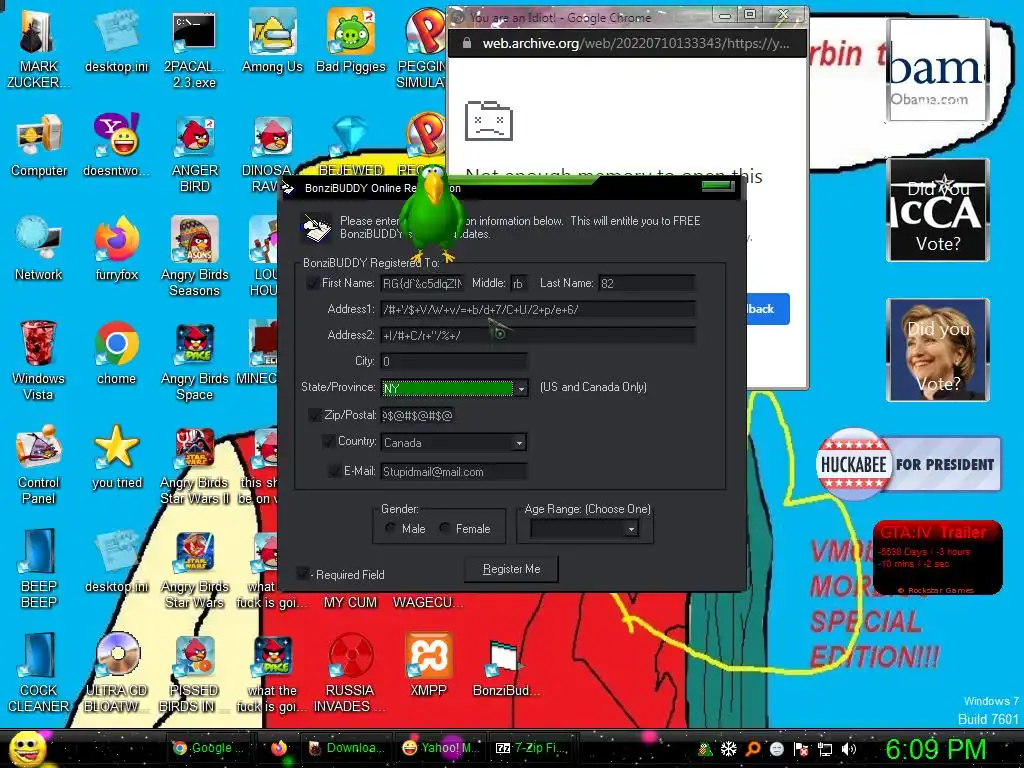Launch the PISSED BIRDS IN... icon
Screen dimensions: 1024x768
click(194, 672)
